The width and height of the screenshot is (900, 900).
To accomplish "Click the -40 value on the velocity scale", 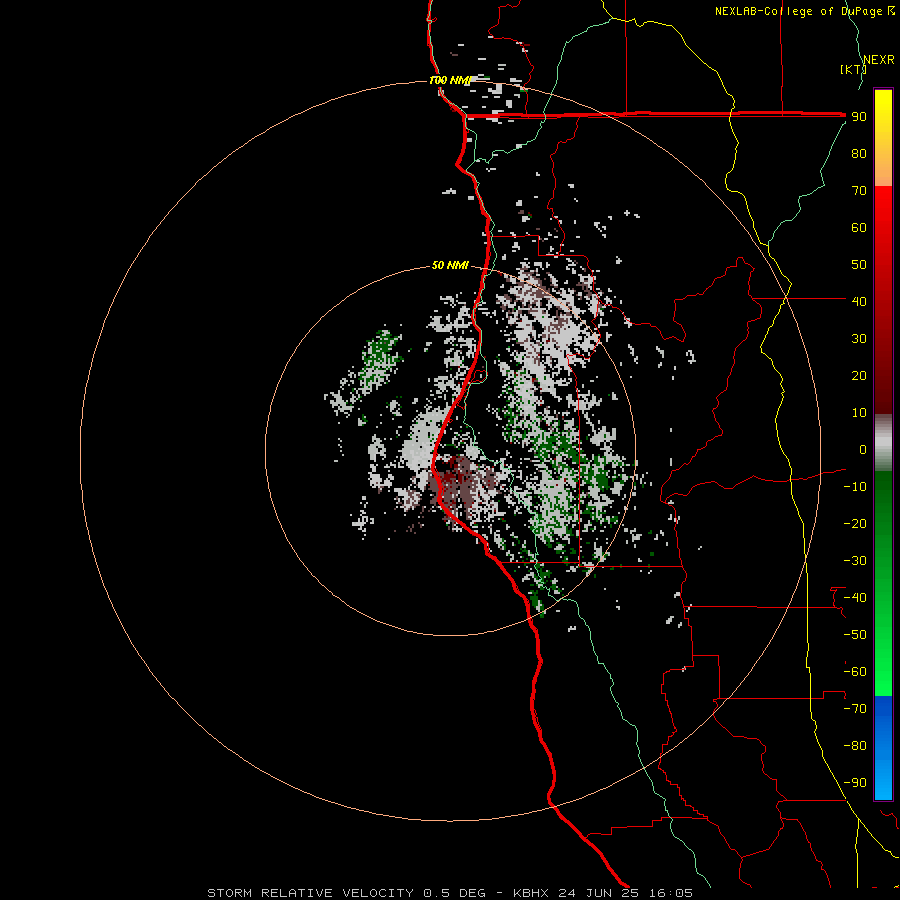I will pos(855,598).
